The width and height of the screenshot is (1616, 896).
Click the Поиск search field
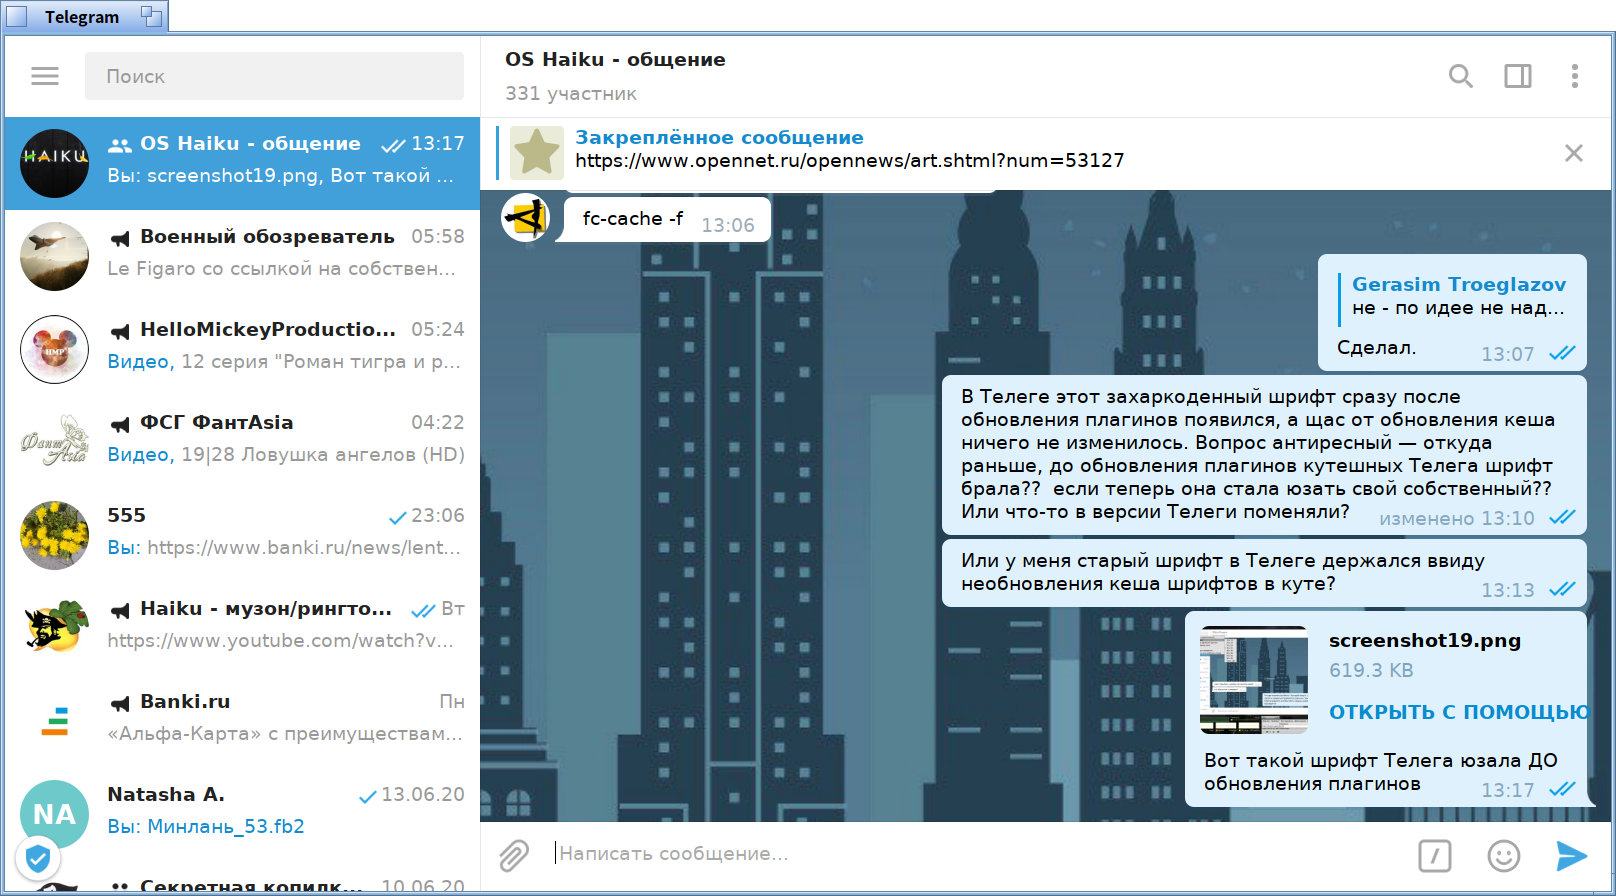pyautogui.click(x=274, y=76)
